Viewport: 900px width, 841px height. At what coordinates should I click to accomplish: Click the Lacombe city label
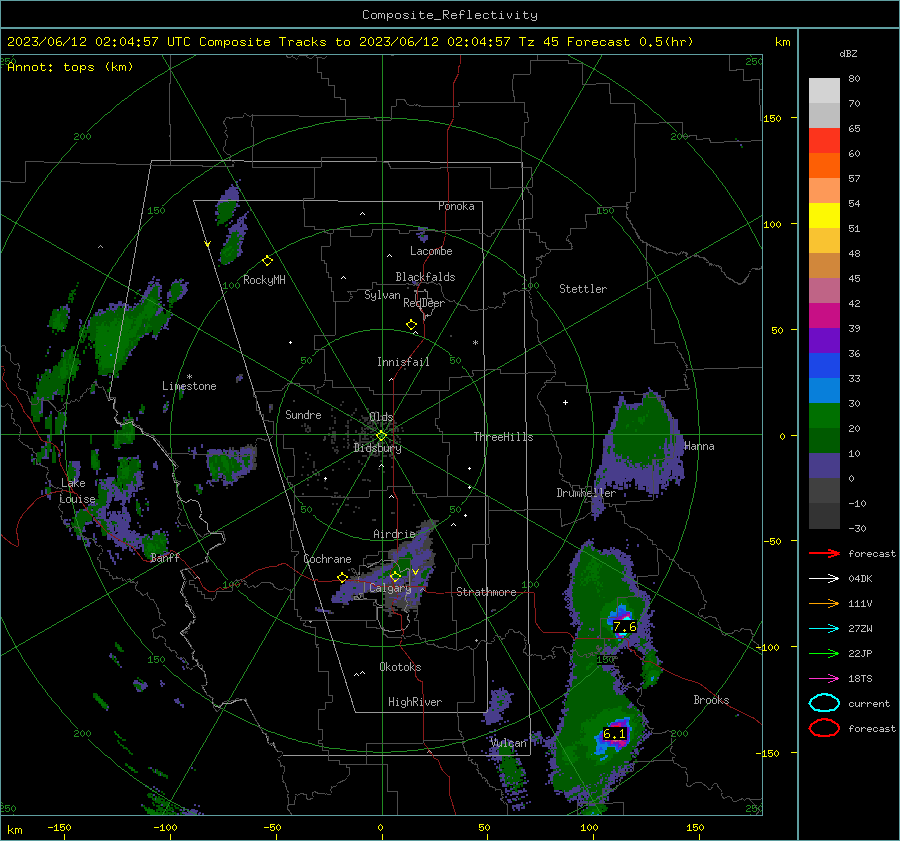pyautogui.click(x=431, y=251)
